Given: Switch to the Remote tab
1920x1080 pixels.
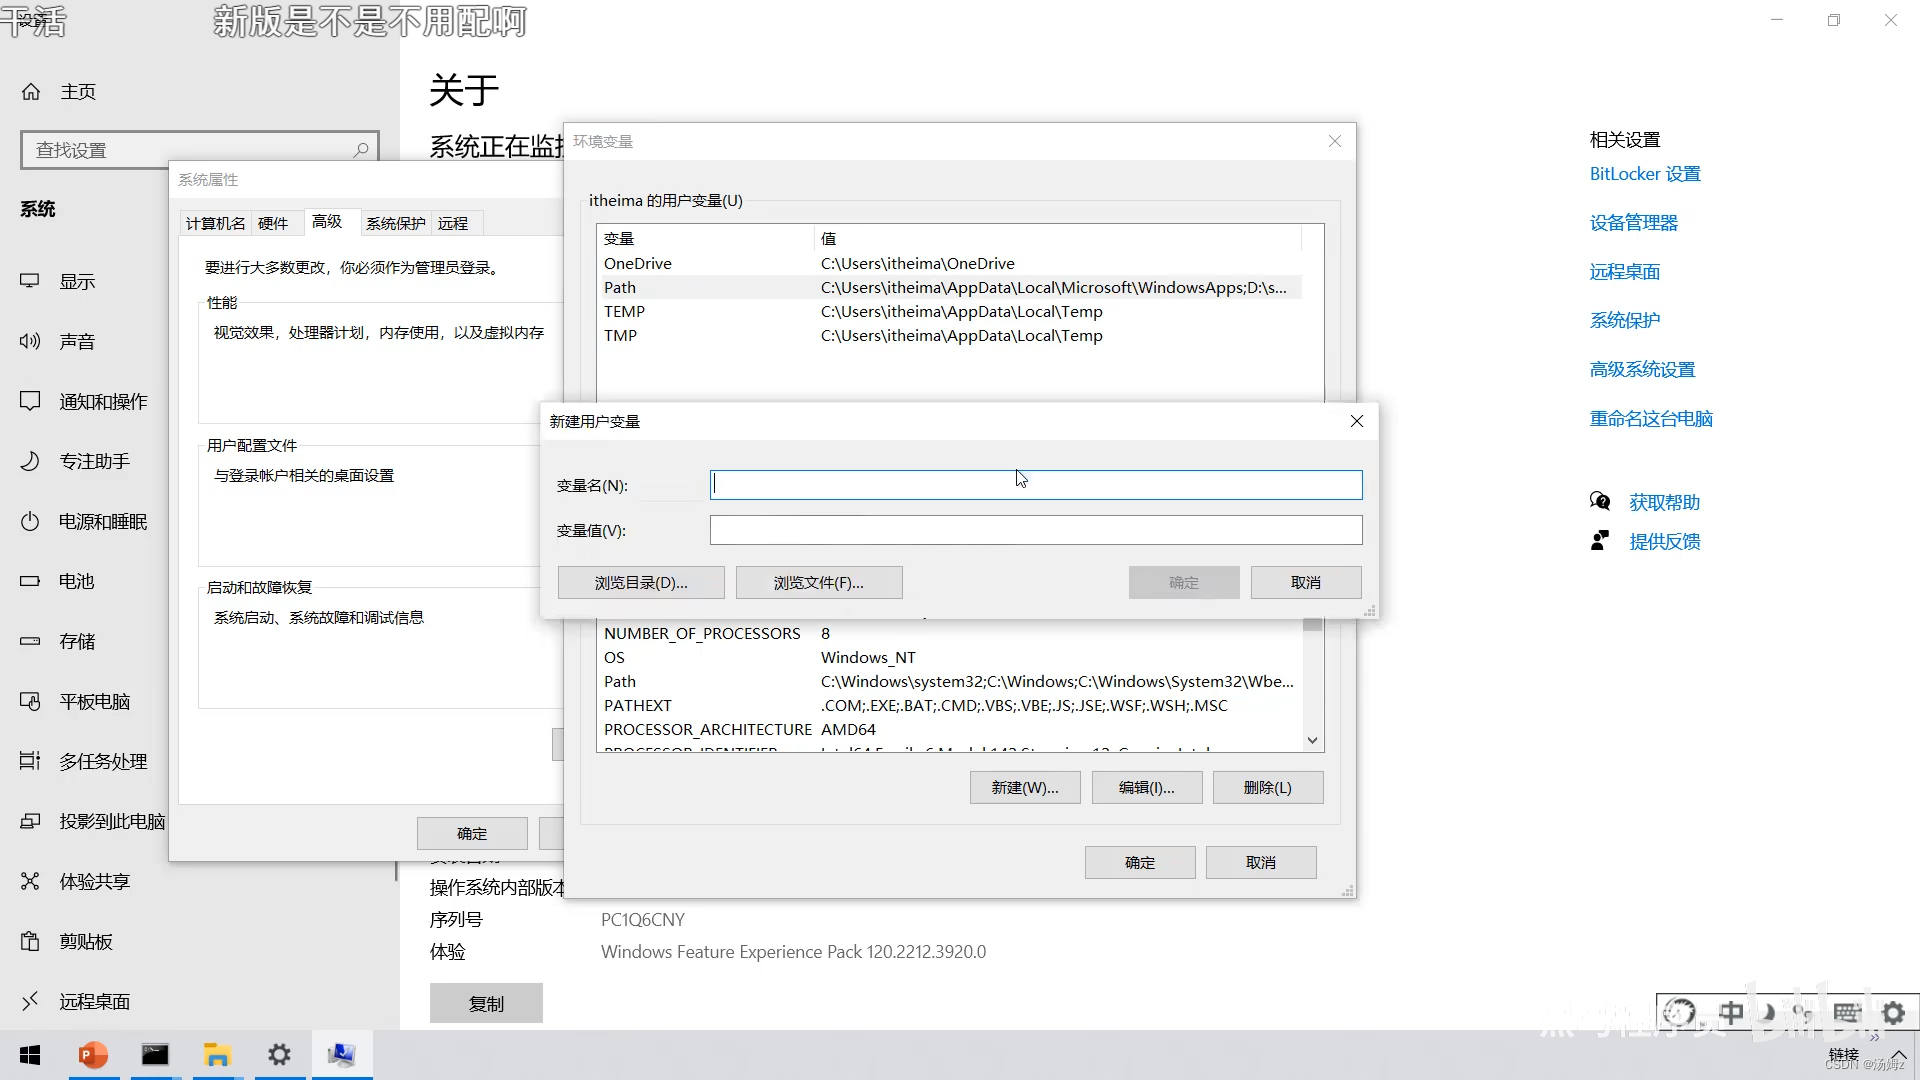Looking at the screenshot, I should click(x=453, y=223).
